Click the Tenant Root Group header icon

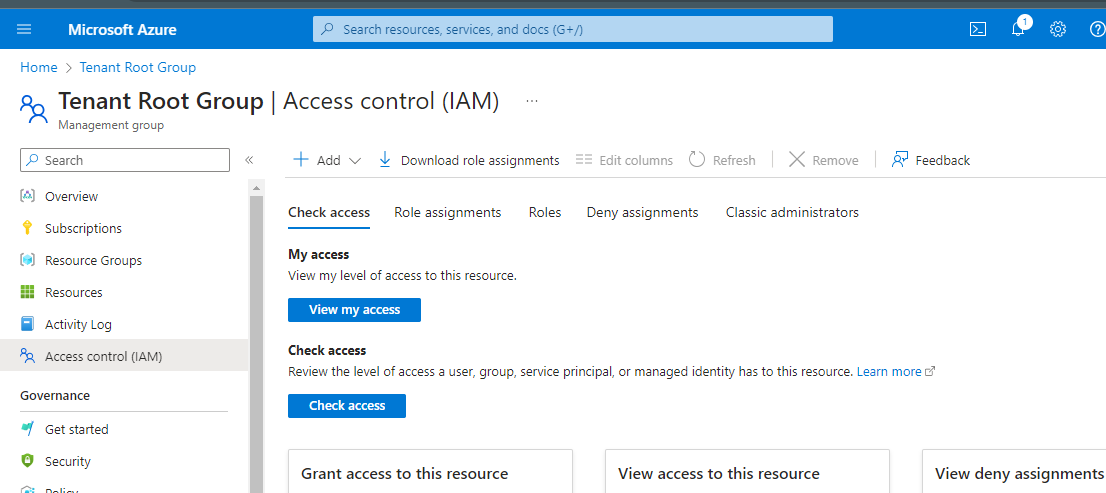(x=33, y=109)
